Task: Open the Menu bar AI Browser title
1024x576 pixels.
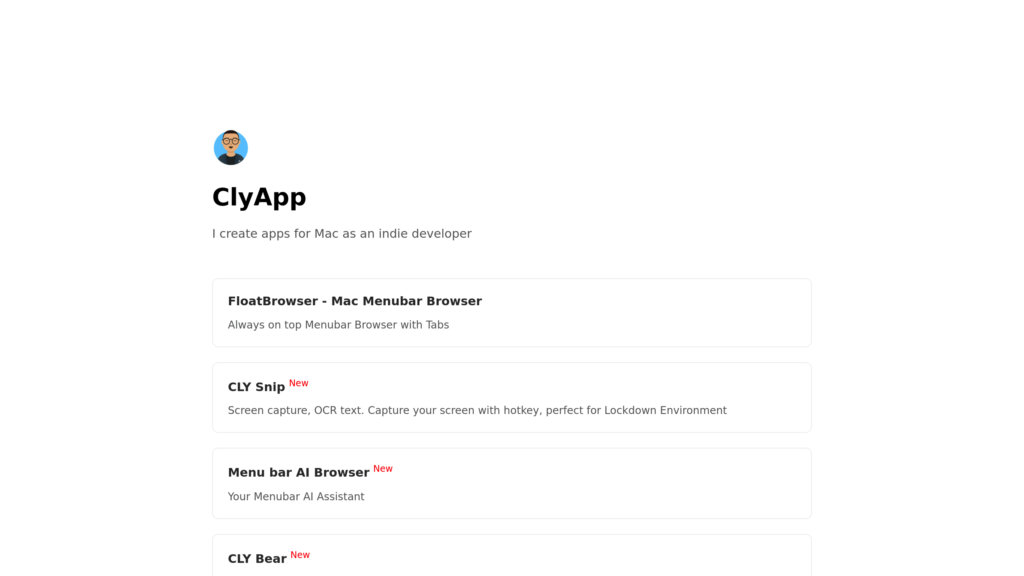Action: (298, 472)
